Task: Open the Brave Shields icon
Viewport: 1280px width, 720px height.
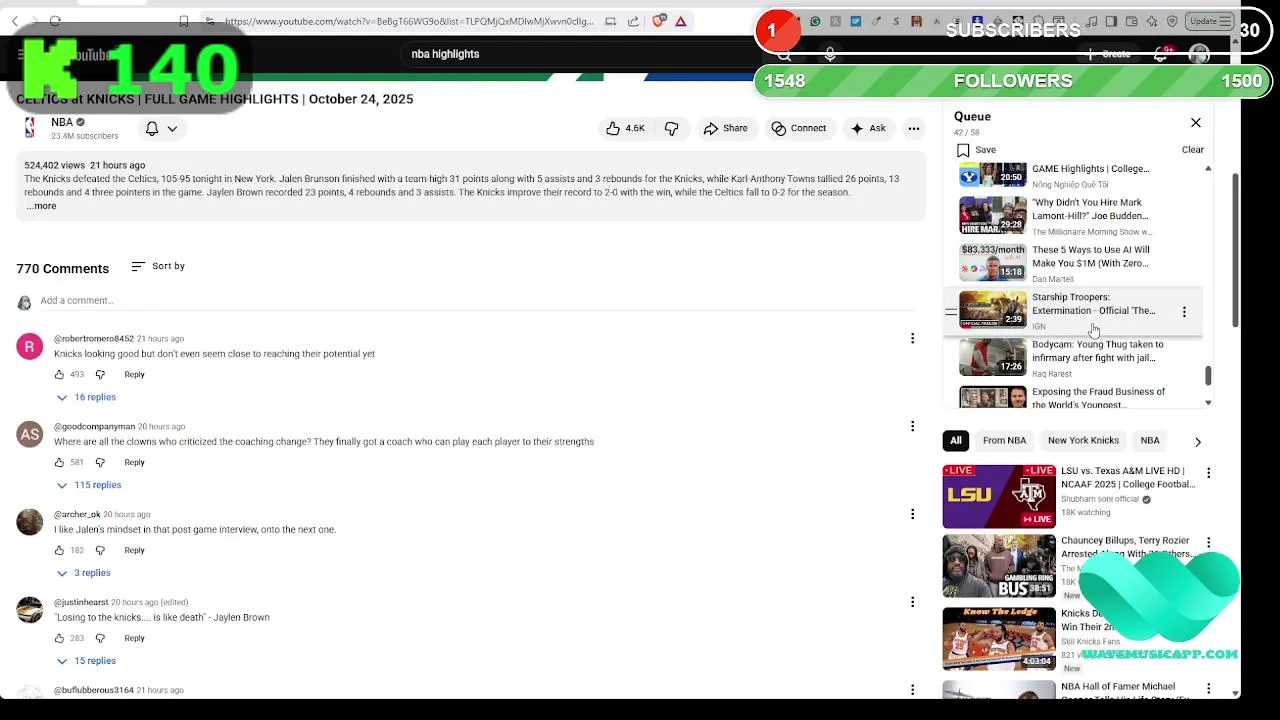Action: (659, 21)
